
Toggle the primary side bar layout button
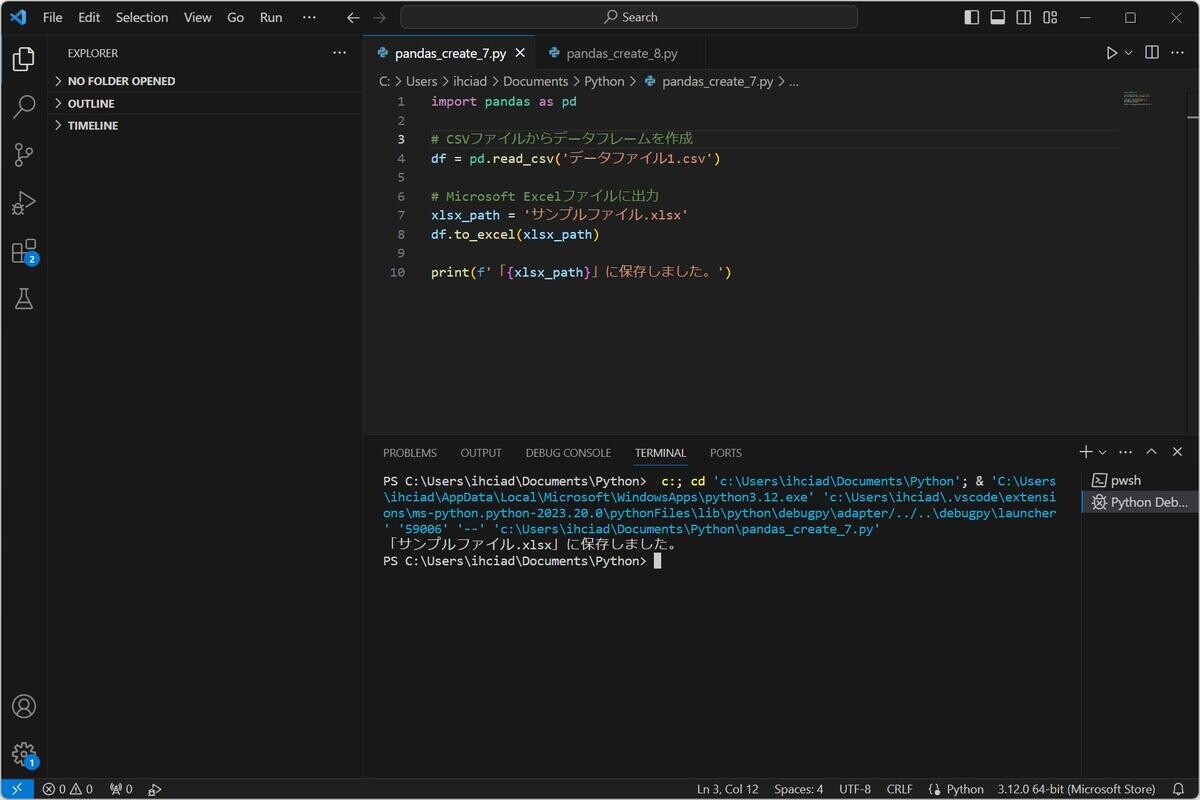[971, 17]
